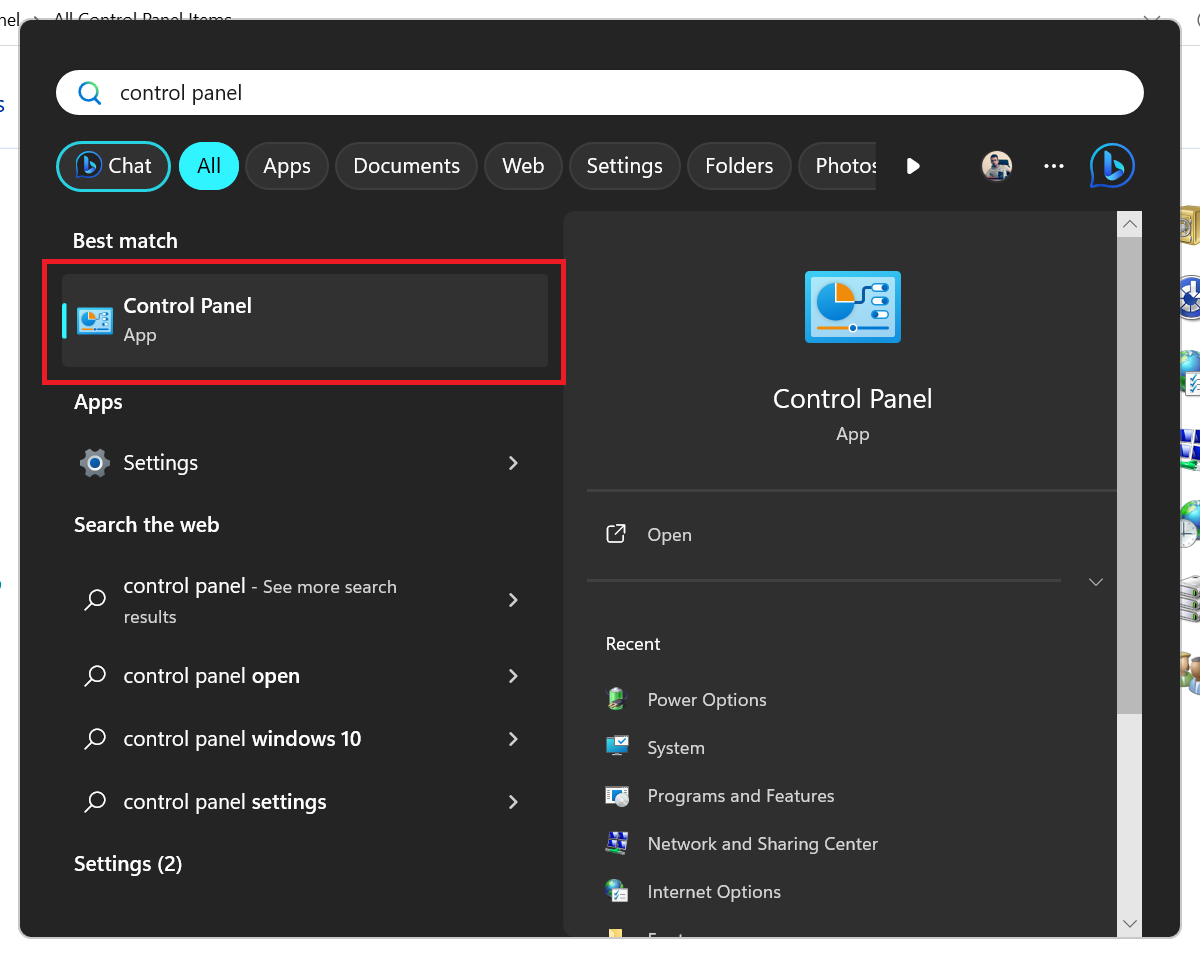Click the Open external-link icon
The width and height of the screenshot is (1200, 957).
coord(616,534)
